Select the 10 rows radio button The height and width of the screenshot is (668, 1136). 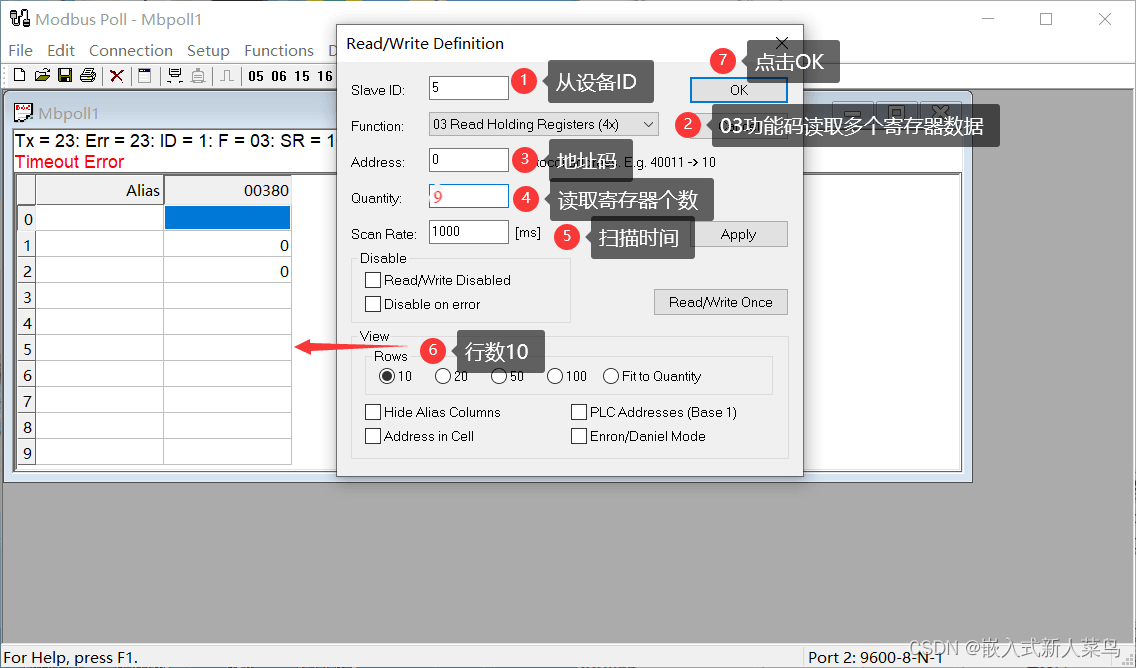point(387,376)
